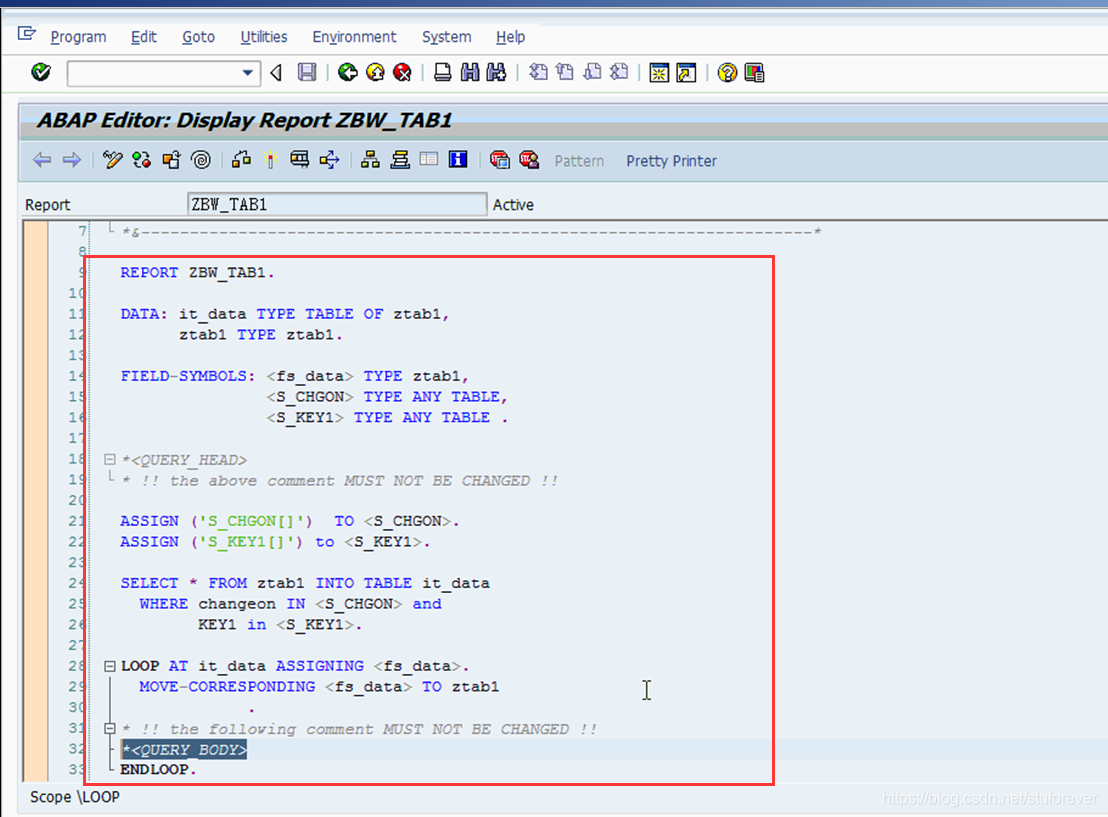
Task: Toggle the fullscreen on/off icon
Action: tap(429, 159)
